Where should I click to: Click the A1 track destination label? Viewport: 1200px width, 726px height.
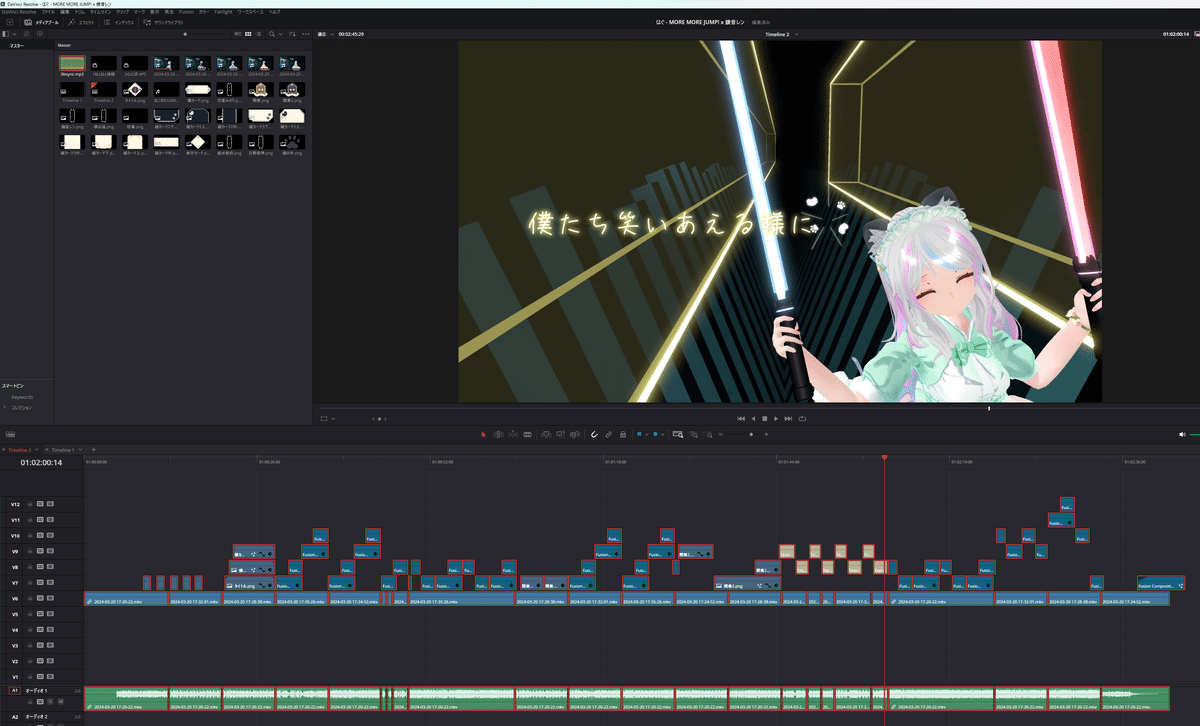[15, 690]
